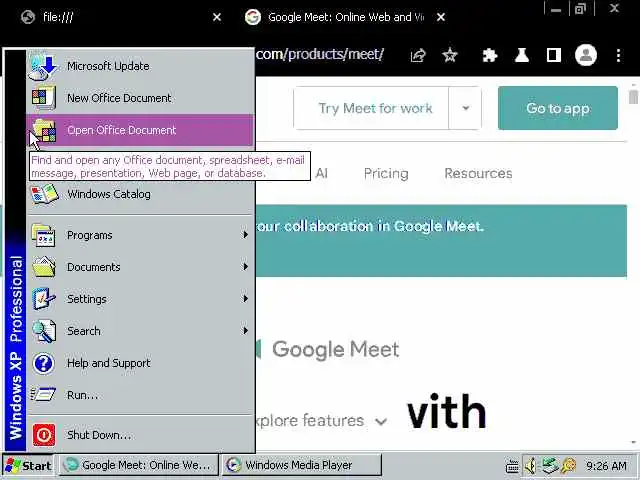Open the Resources link

tap(478, 173)
